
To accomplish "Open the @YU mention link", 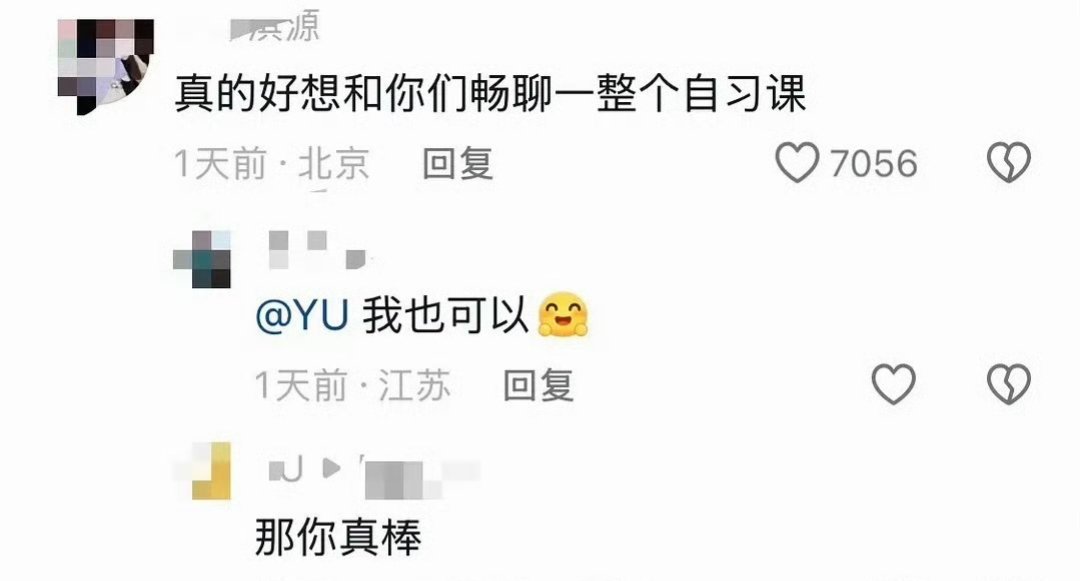I will click(x=302, y=315).
